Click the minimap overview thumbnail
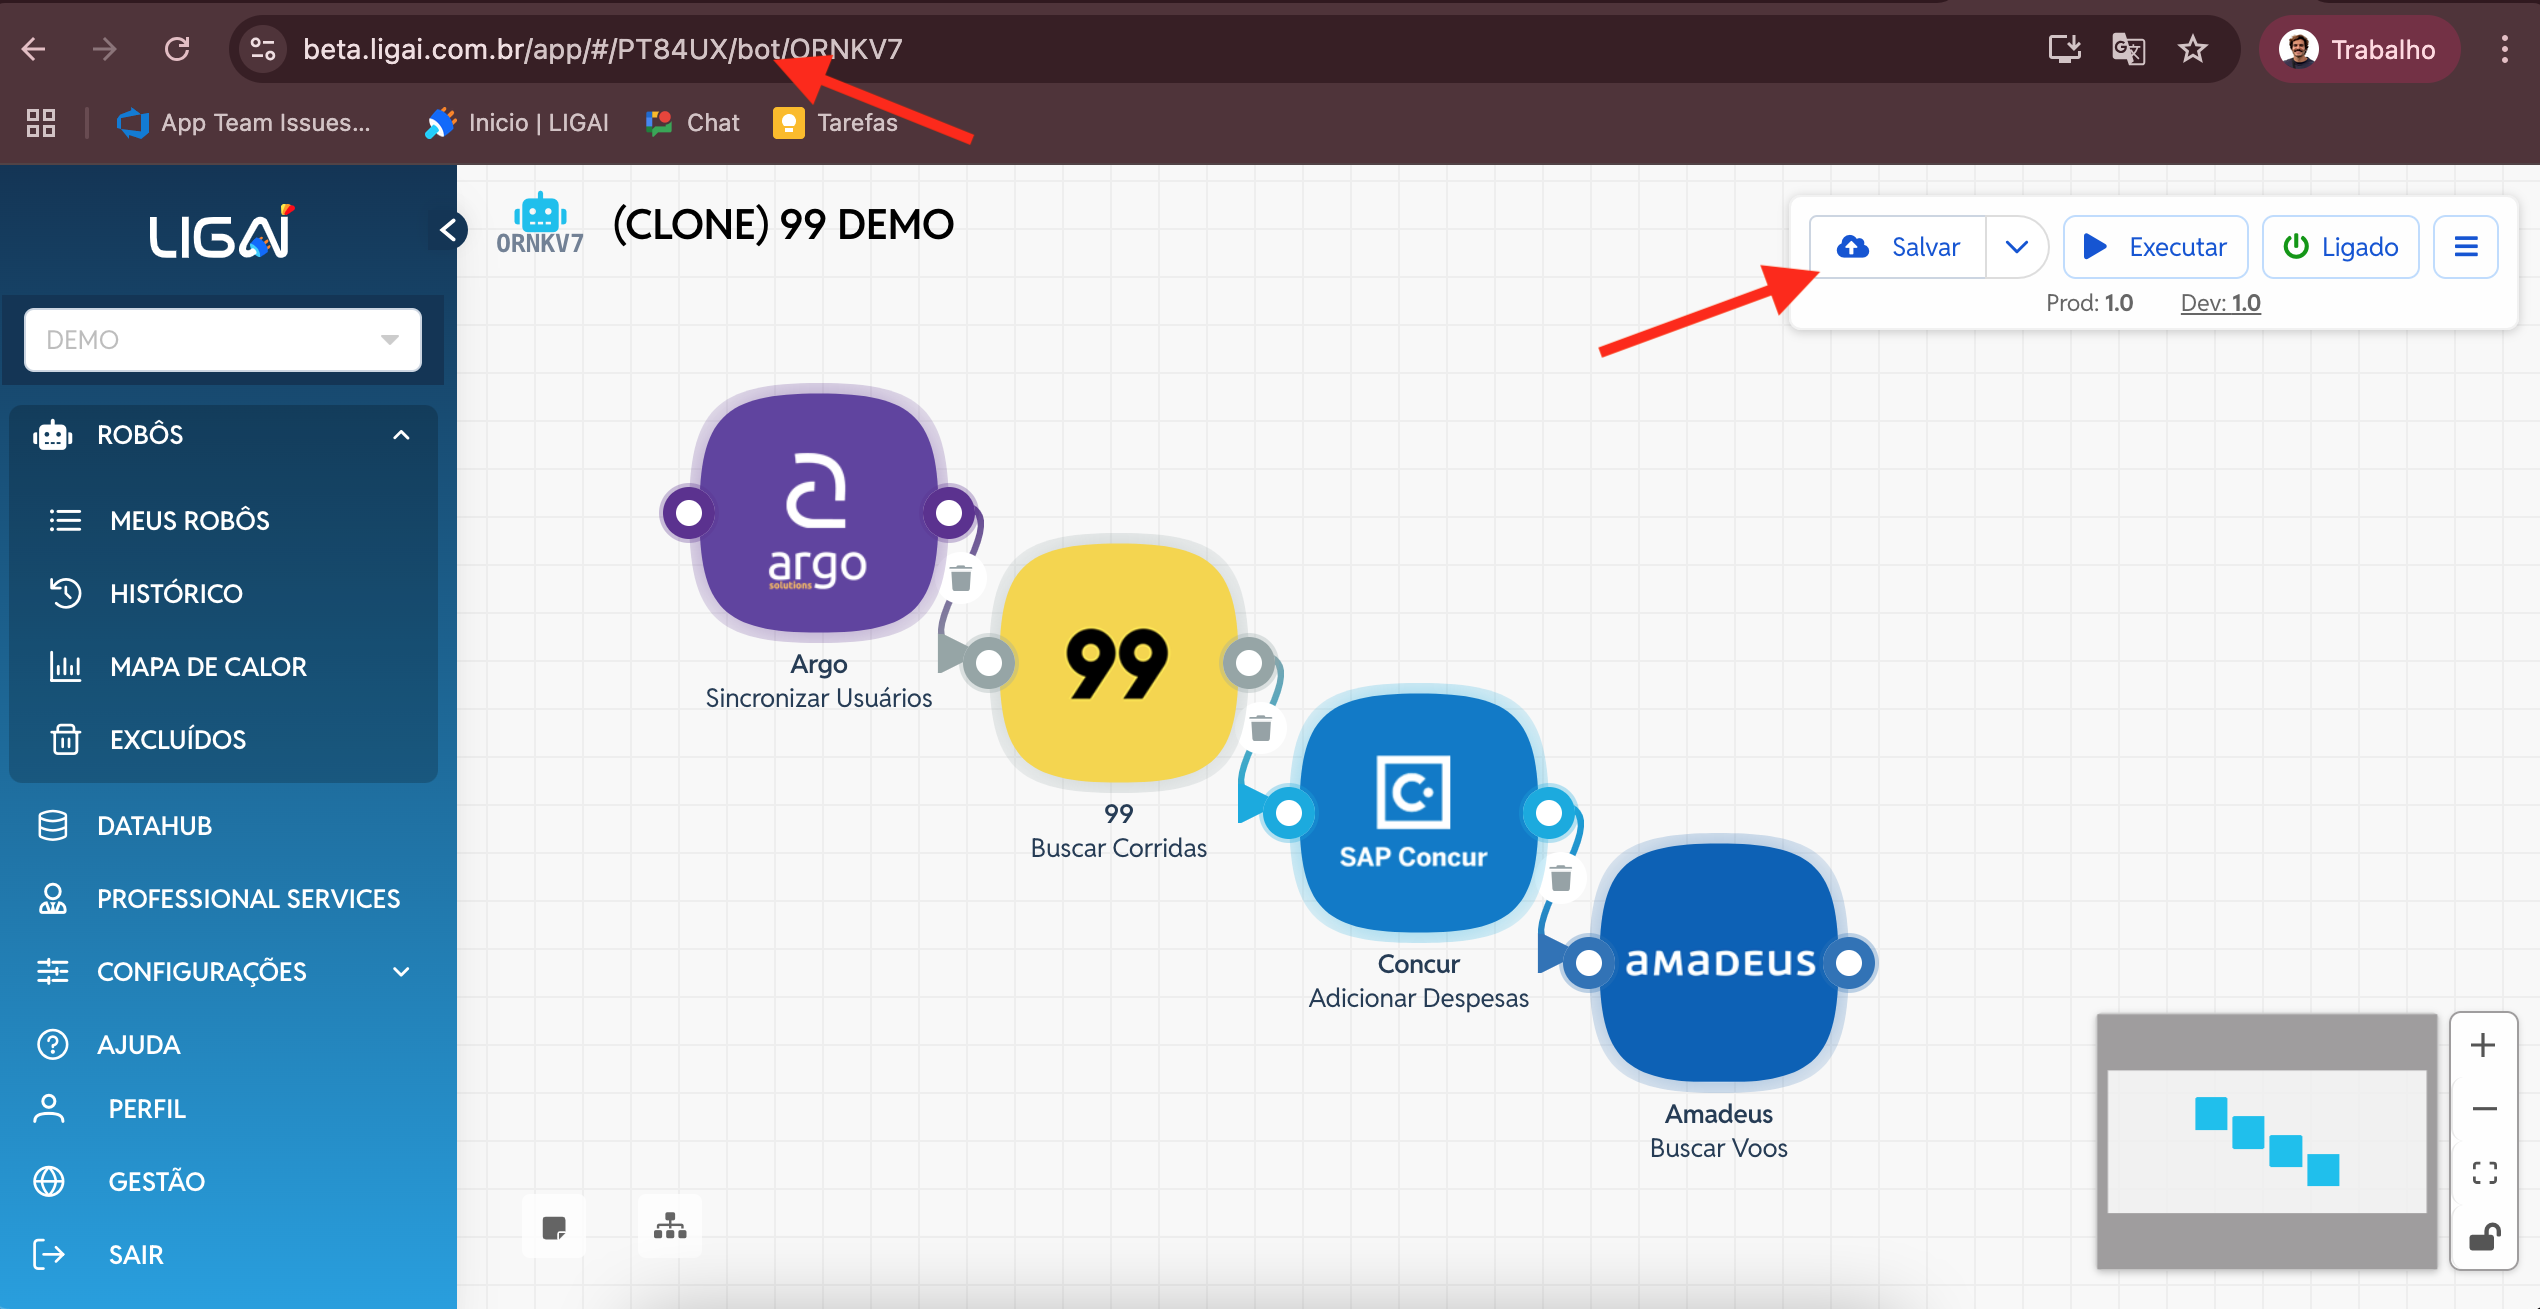Screen dimensions: 2540x1309 click(2266, 1141)
